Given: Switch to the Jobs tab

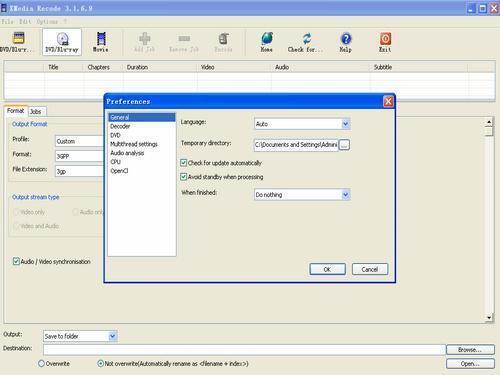Looking at the screenshot, I should click(36, 111).
